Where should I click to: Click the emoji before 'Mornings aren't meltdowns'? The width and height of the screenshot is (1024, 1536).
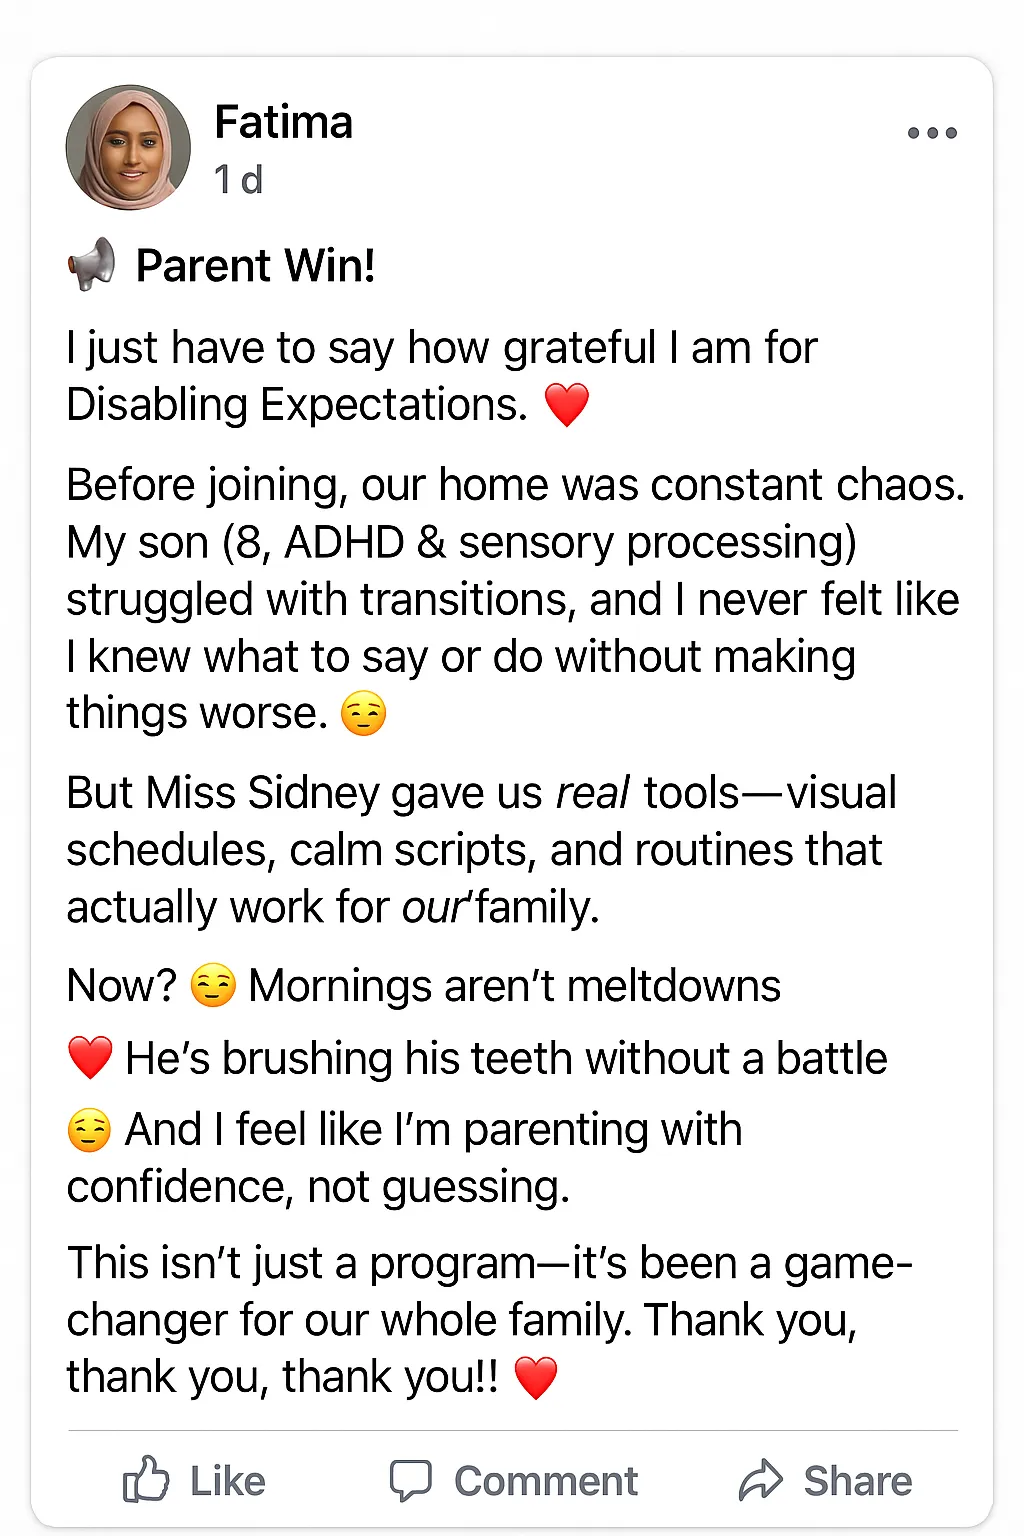213,985
